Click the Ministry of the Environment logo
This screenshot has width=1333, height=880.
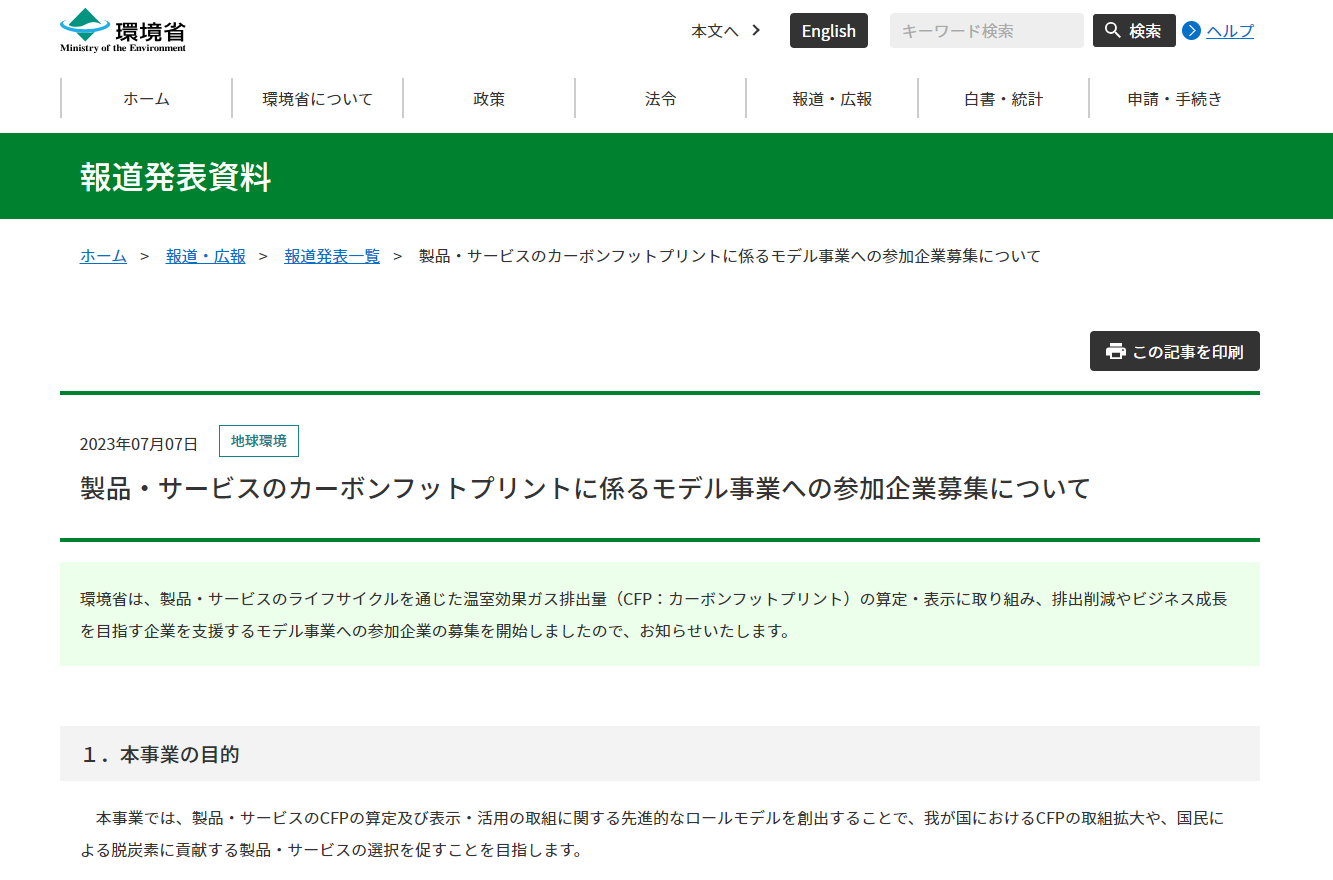click(x=123, y=30)
